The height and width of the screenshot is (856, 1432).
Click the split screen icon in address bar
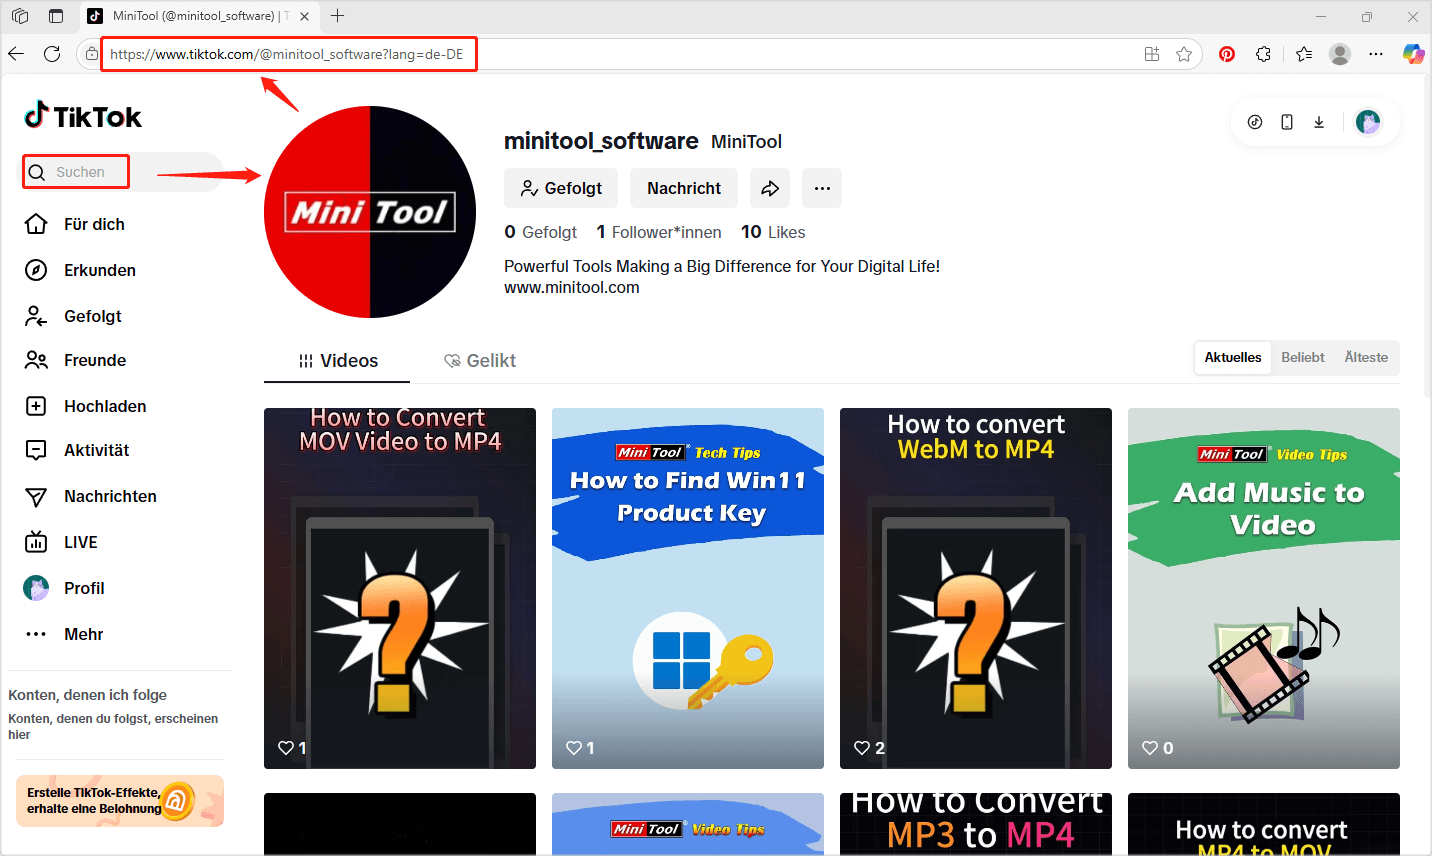click(1152, 54)
